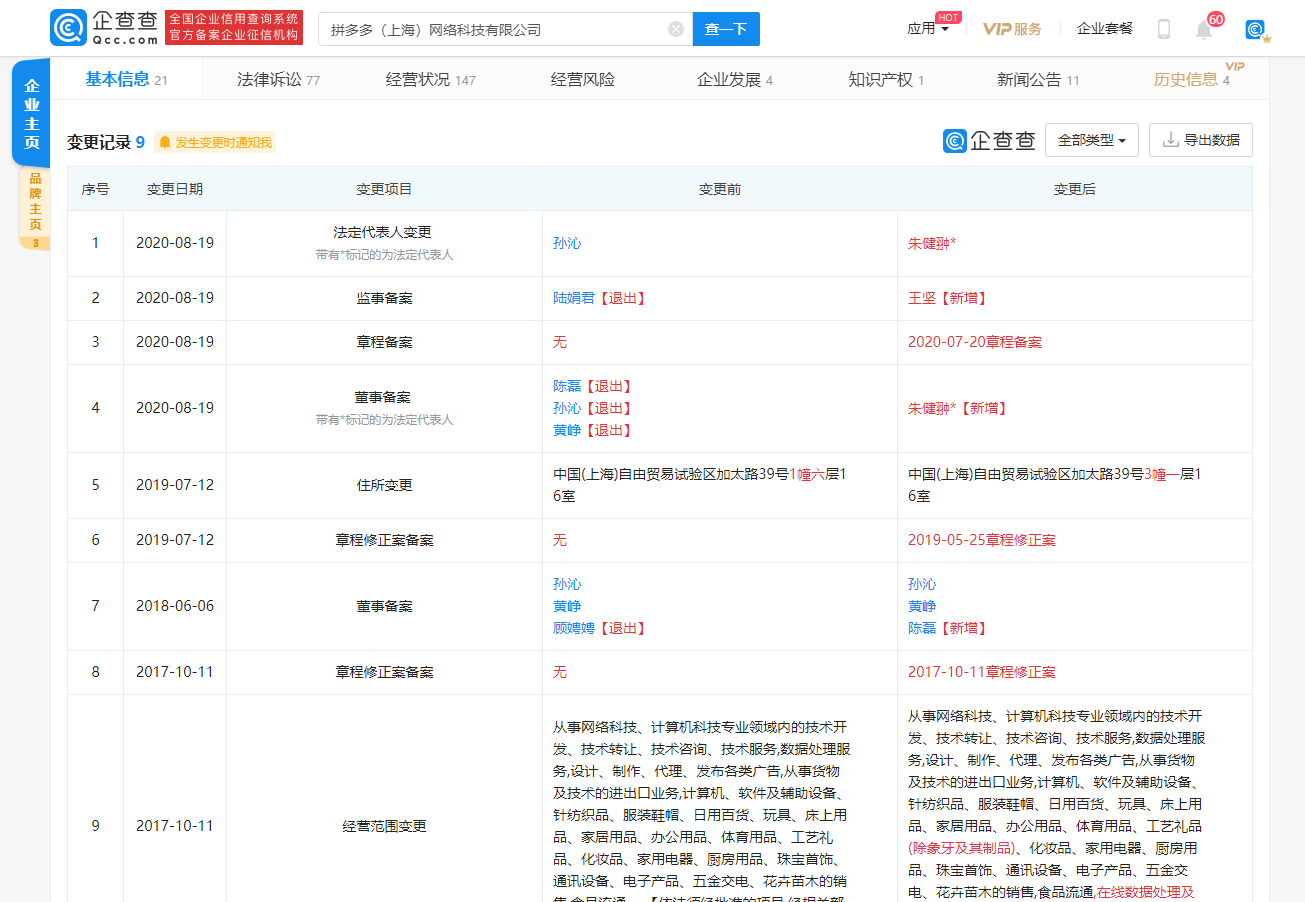Screen dimensions: 1305x902
Task: Click the VIP服务 link
Action: [1012, 29]
